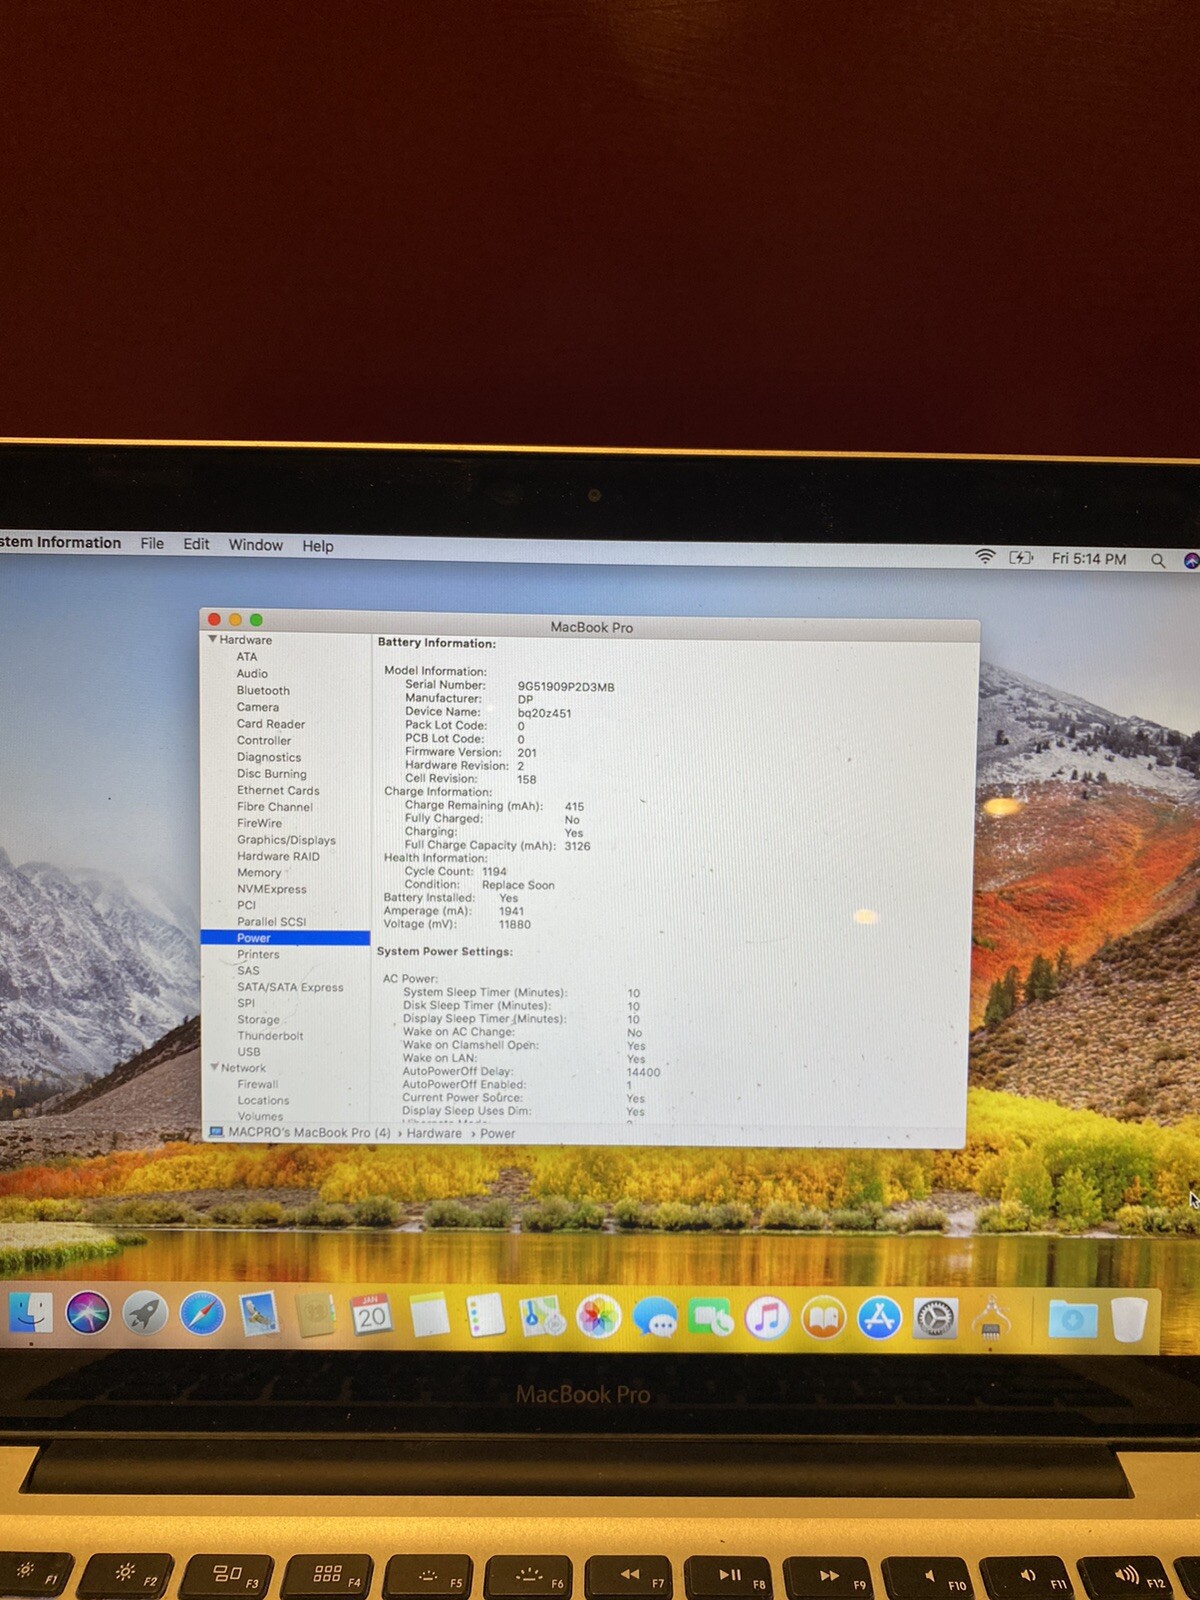Select Parallel SCSI in the sidebar
Image resolution: width=1200 pixels, height=1600 pixels.
click(271, 922)
